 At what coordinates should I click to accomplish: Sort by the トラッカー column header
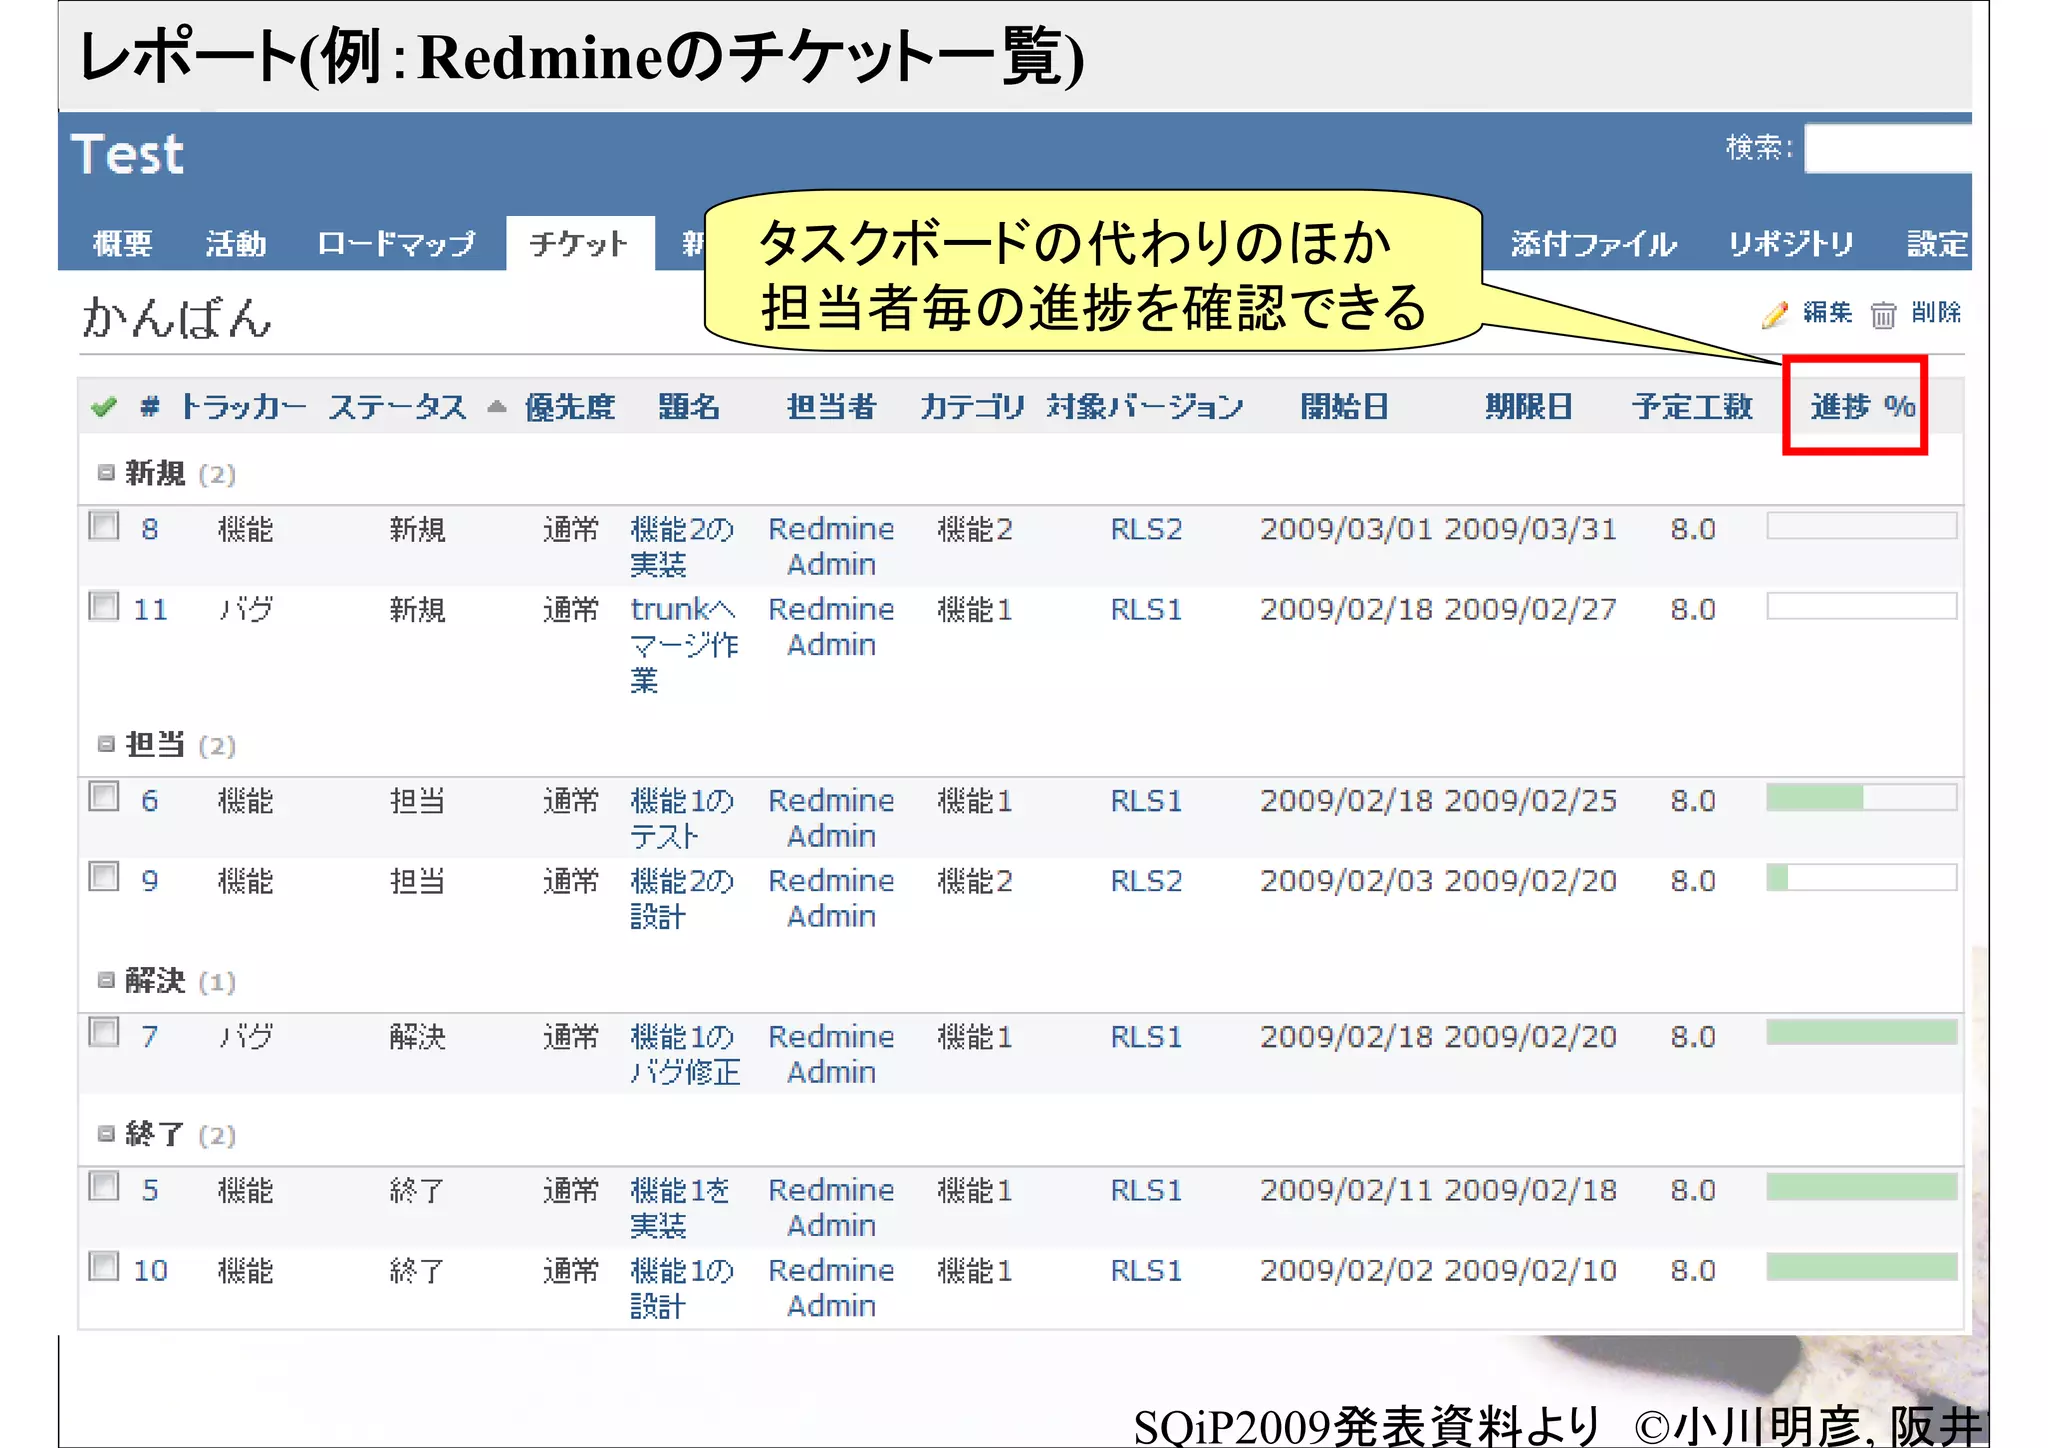click(242, 406)
